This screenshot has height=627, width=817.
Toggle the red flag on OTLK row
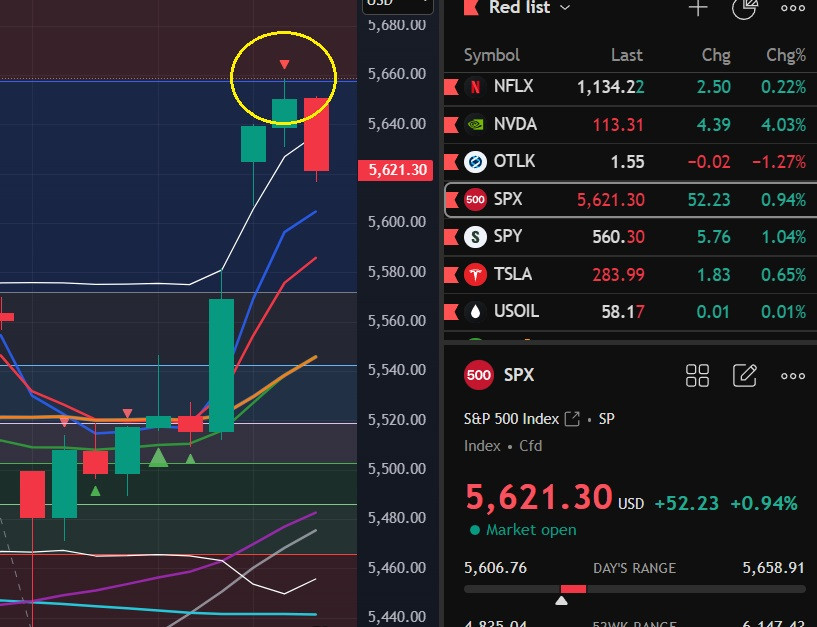[x=451, y=162]
